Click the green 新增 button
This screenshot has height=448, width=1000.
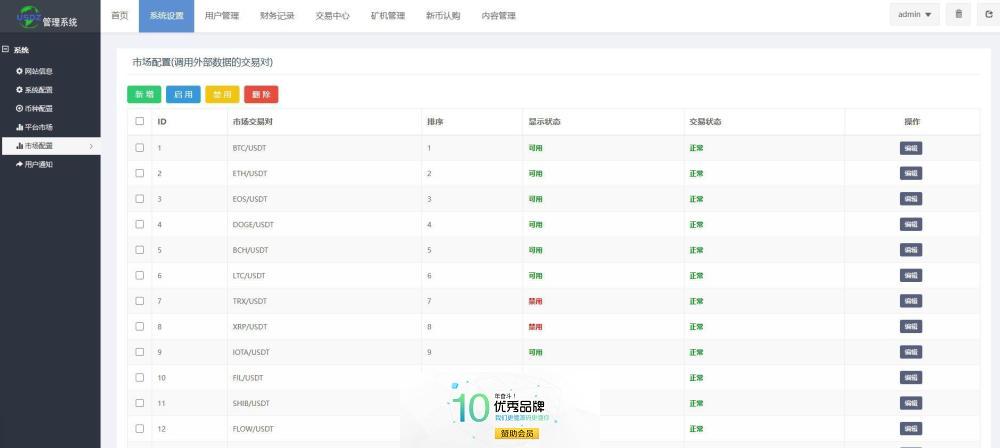coord(144,94)
